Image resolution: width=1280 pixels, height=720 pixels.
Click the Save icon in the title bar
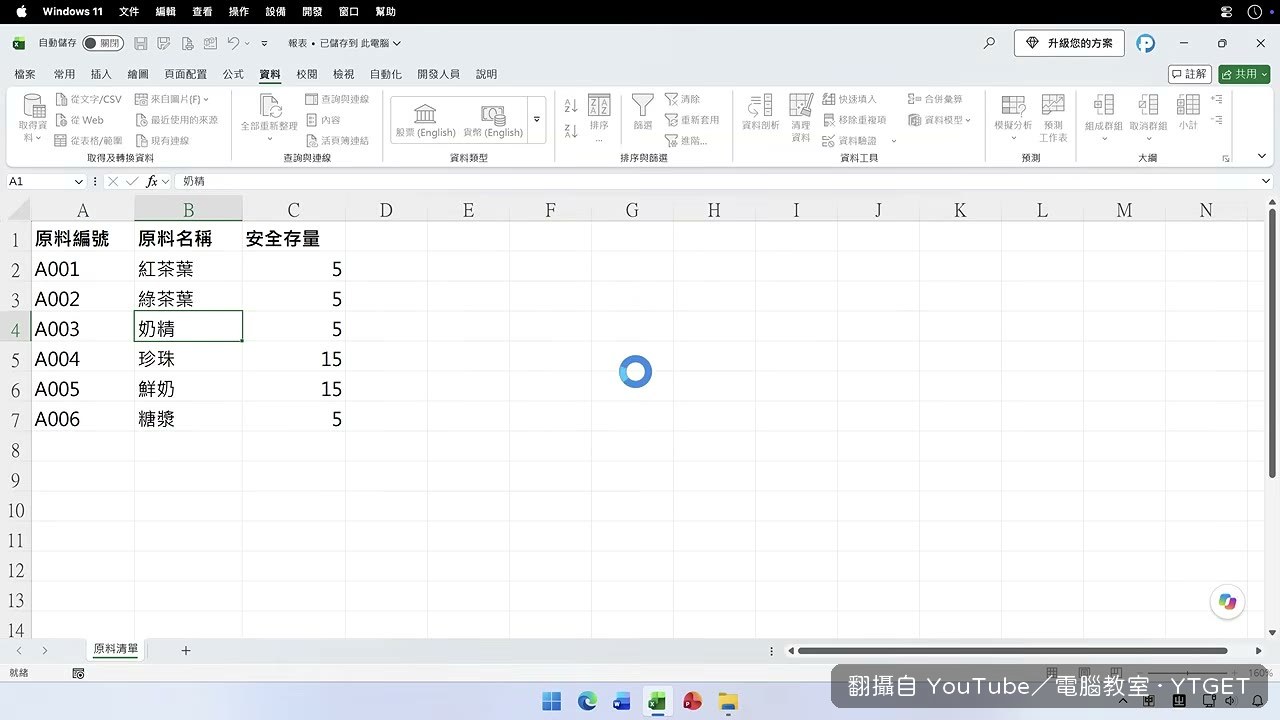tap(141, 43)
